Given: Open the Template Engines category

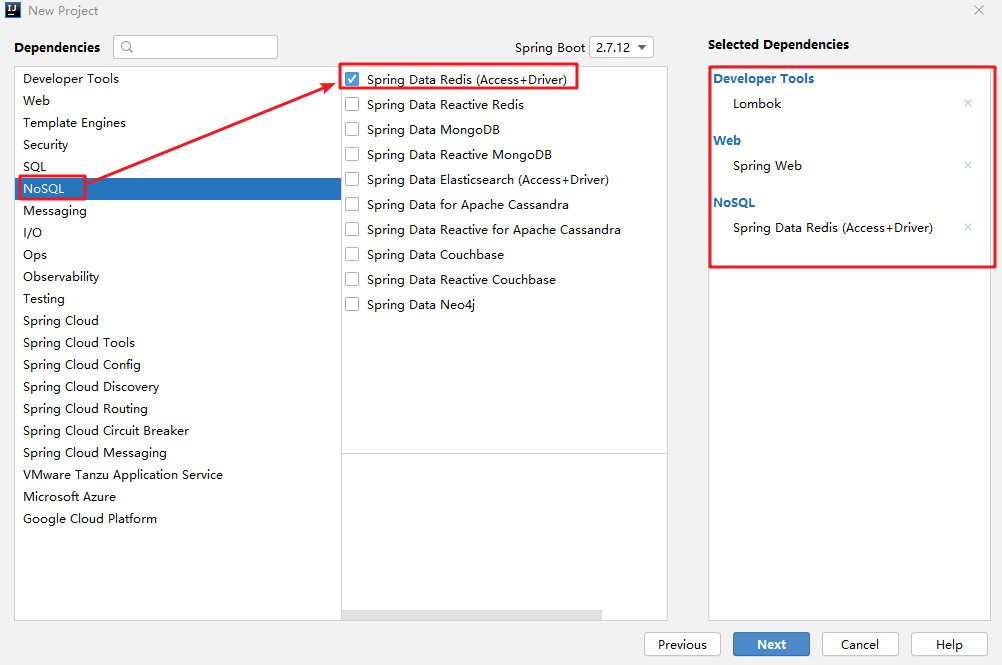Looking at the screenshot, I should [178, 123].
